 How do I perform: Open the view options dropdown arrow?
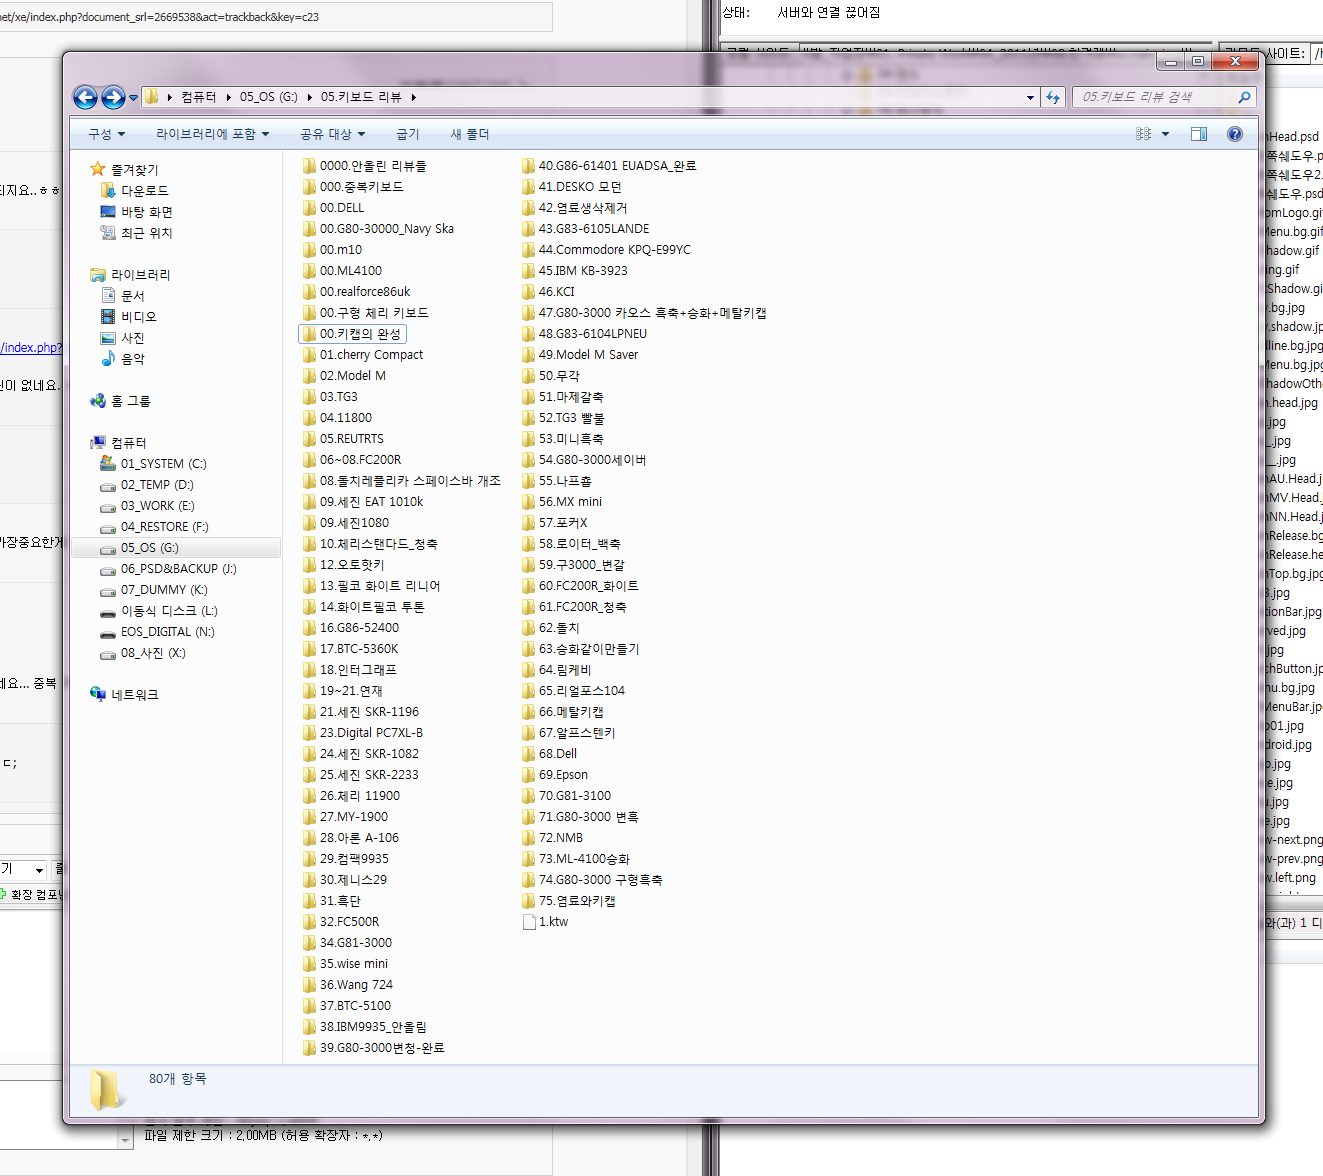[1165, 134]
